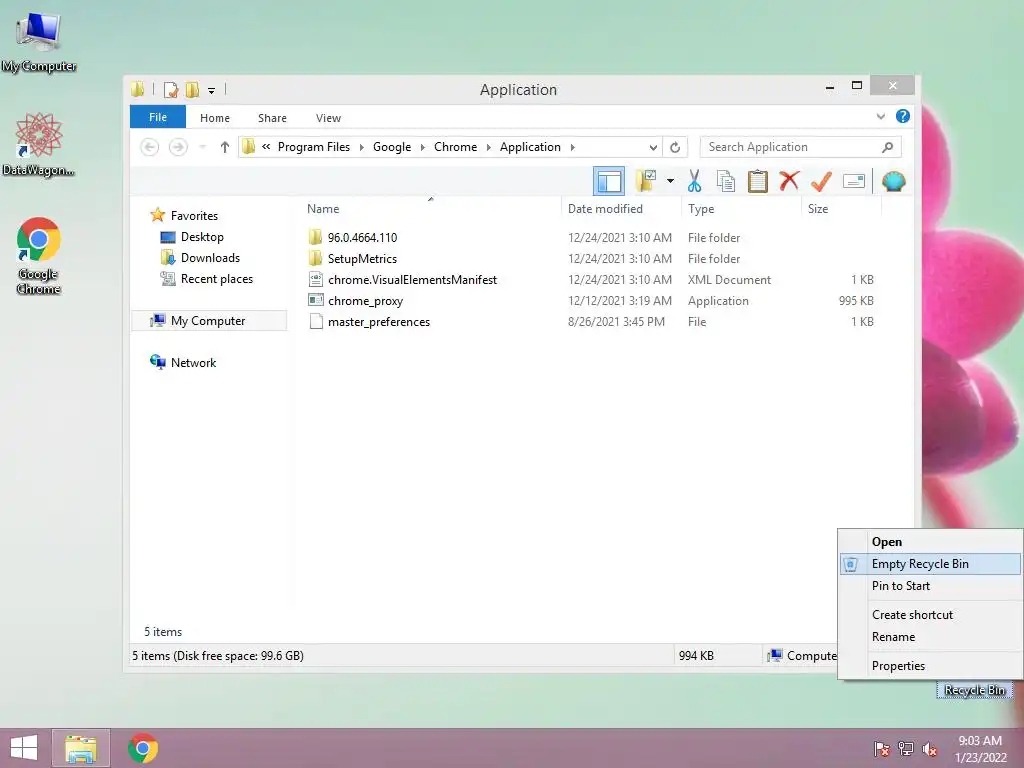Expand the arrow after Google breadcrumb
Viewport: 1024px width, 768px height.
coord(423,147)
